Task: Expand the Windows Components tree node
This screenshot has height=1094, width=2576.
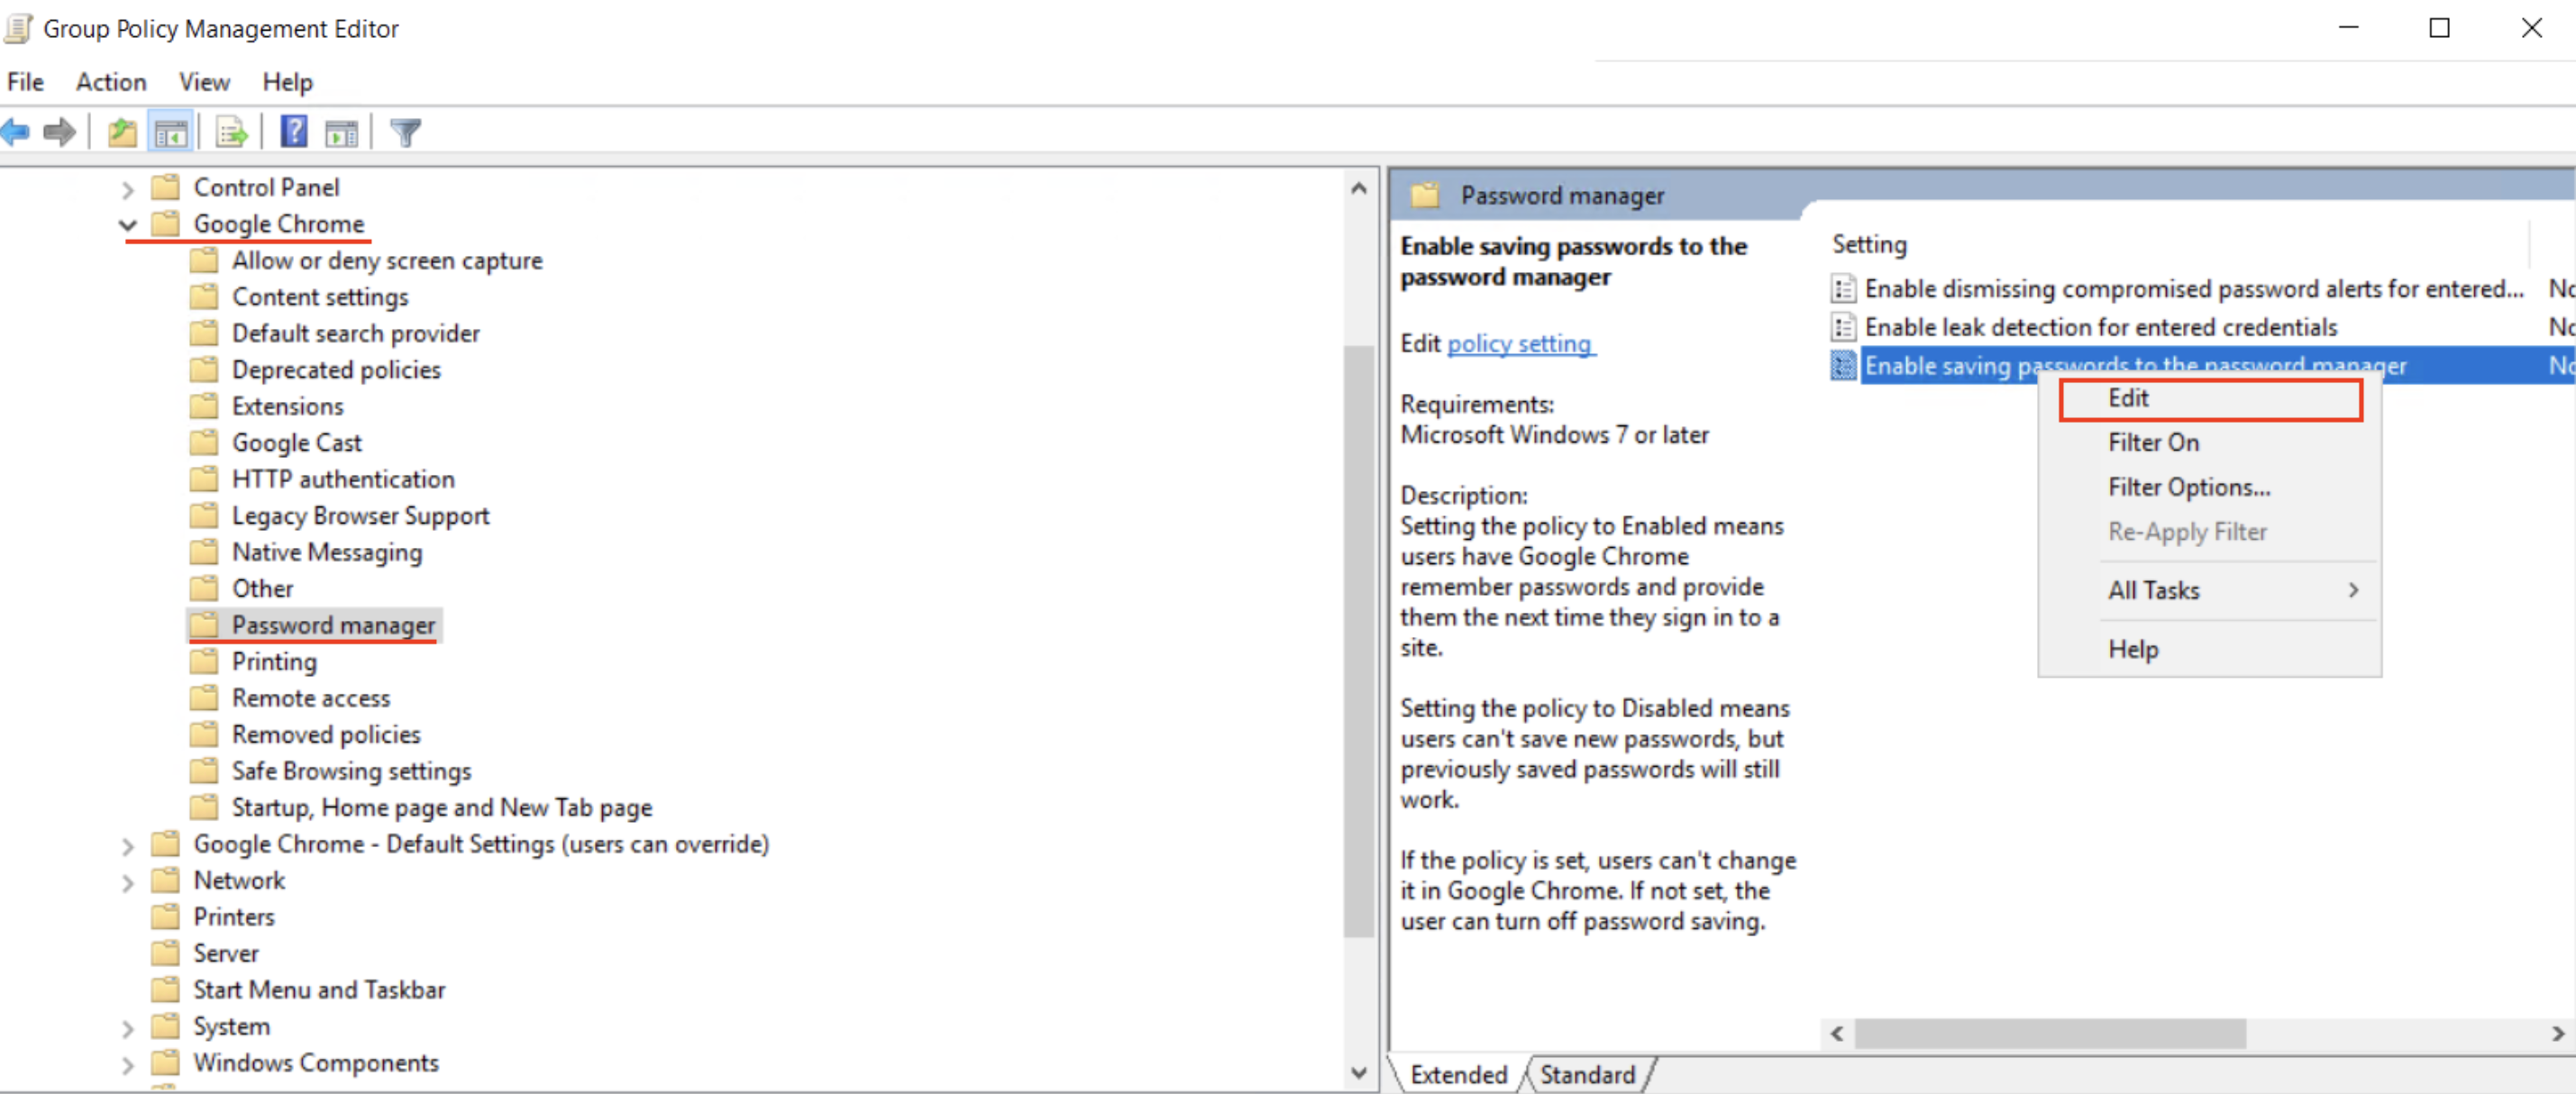Action: pos(127,1065)
